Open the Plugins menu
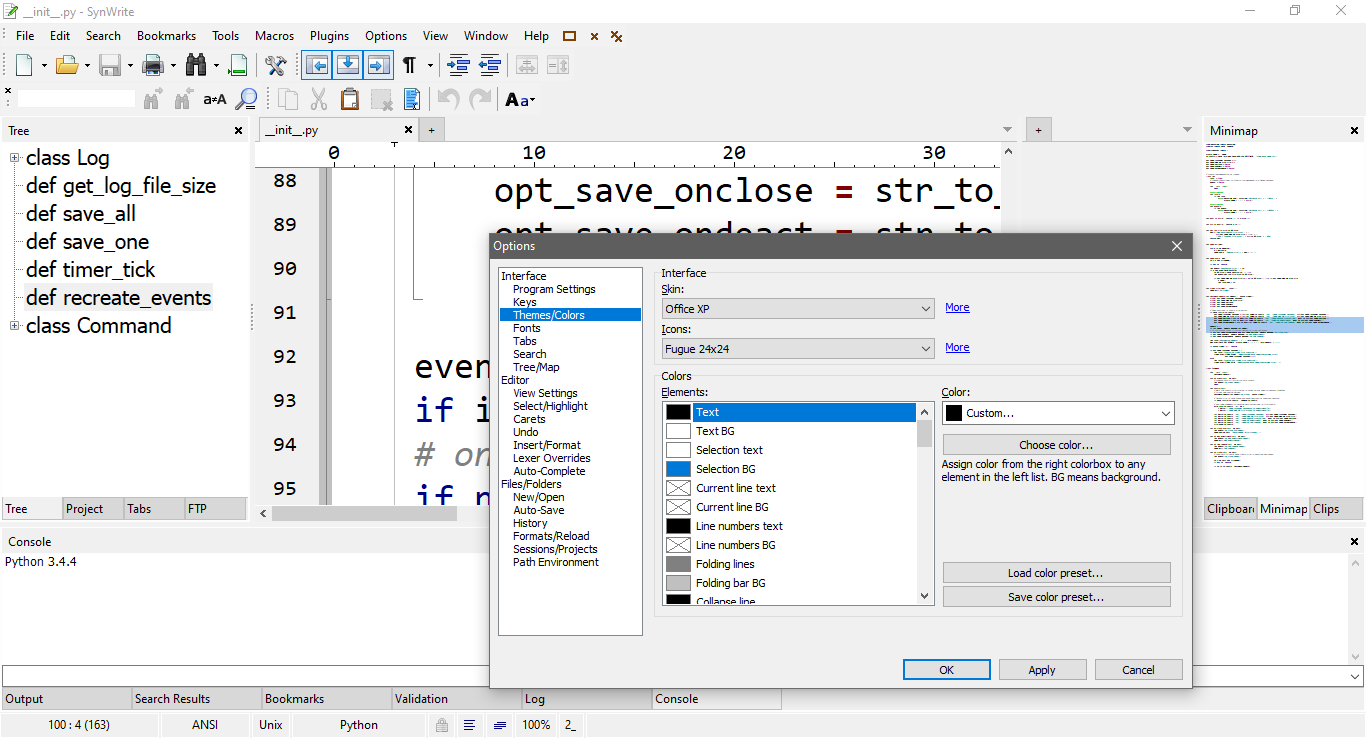 tap(329, 35)
